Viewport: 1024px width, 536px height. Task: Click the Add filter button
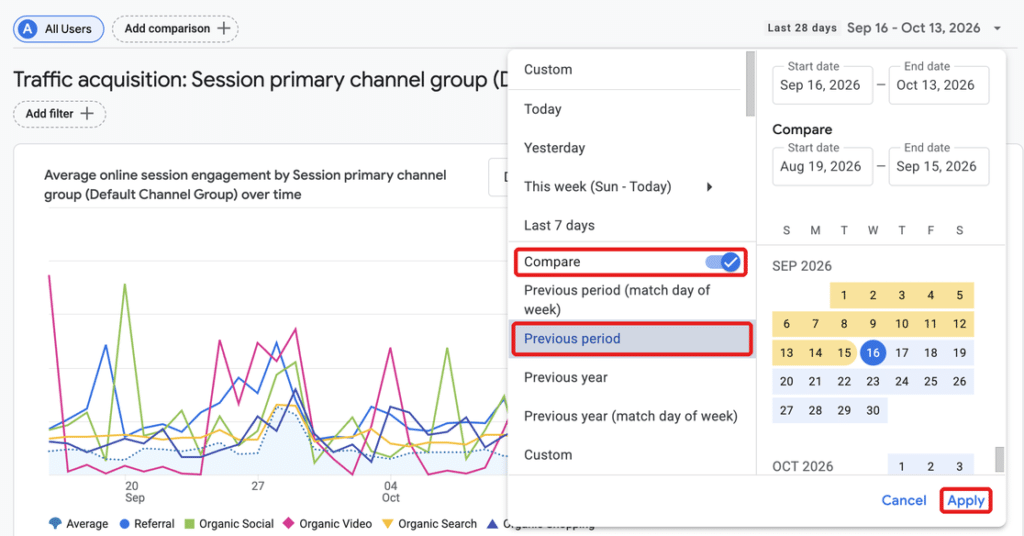[59, 114]
